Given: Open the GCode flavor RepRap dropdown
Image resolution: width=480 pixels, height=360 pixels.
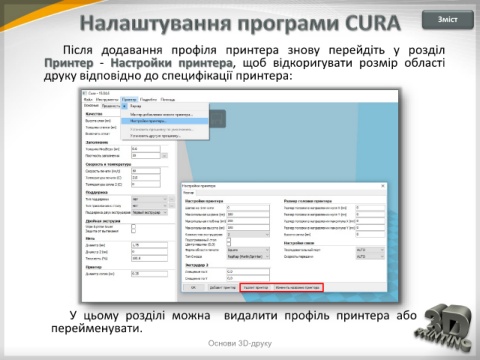Looking at the screenshot, I should tap(248, 257).
